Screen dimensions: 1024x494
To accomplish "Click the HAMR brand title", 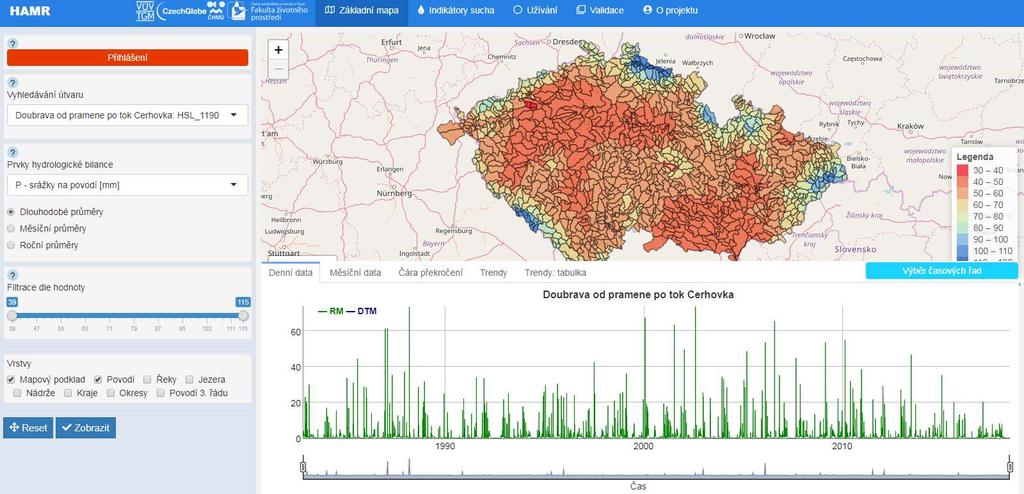I will 30,11.
